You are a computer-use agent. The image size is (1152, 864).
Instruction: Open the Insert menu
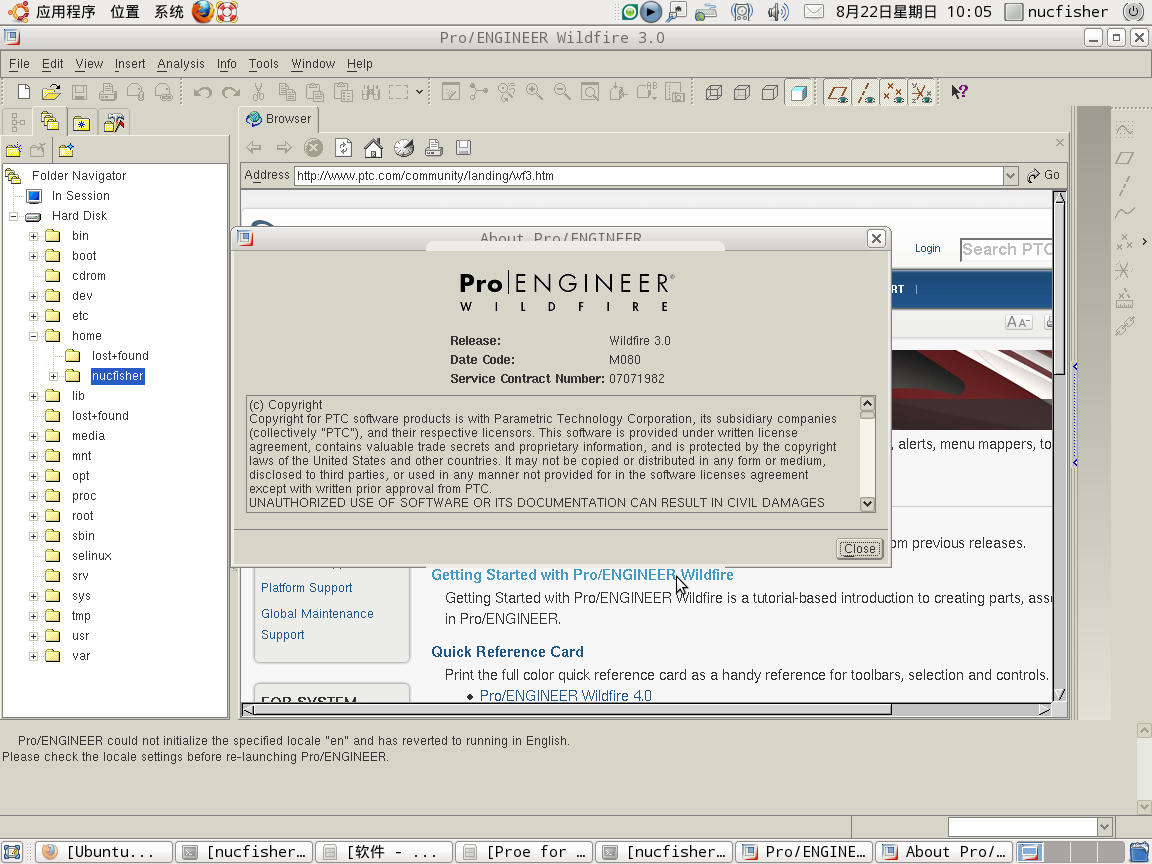[x=130, y=64]
